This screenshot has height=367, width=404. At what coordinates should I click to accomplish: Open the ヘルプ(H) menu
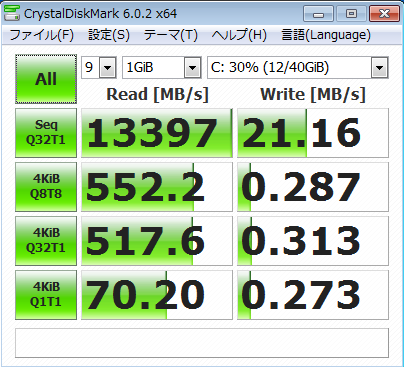[x=239, y=35]
